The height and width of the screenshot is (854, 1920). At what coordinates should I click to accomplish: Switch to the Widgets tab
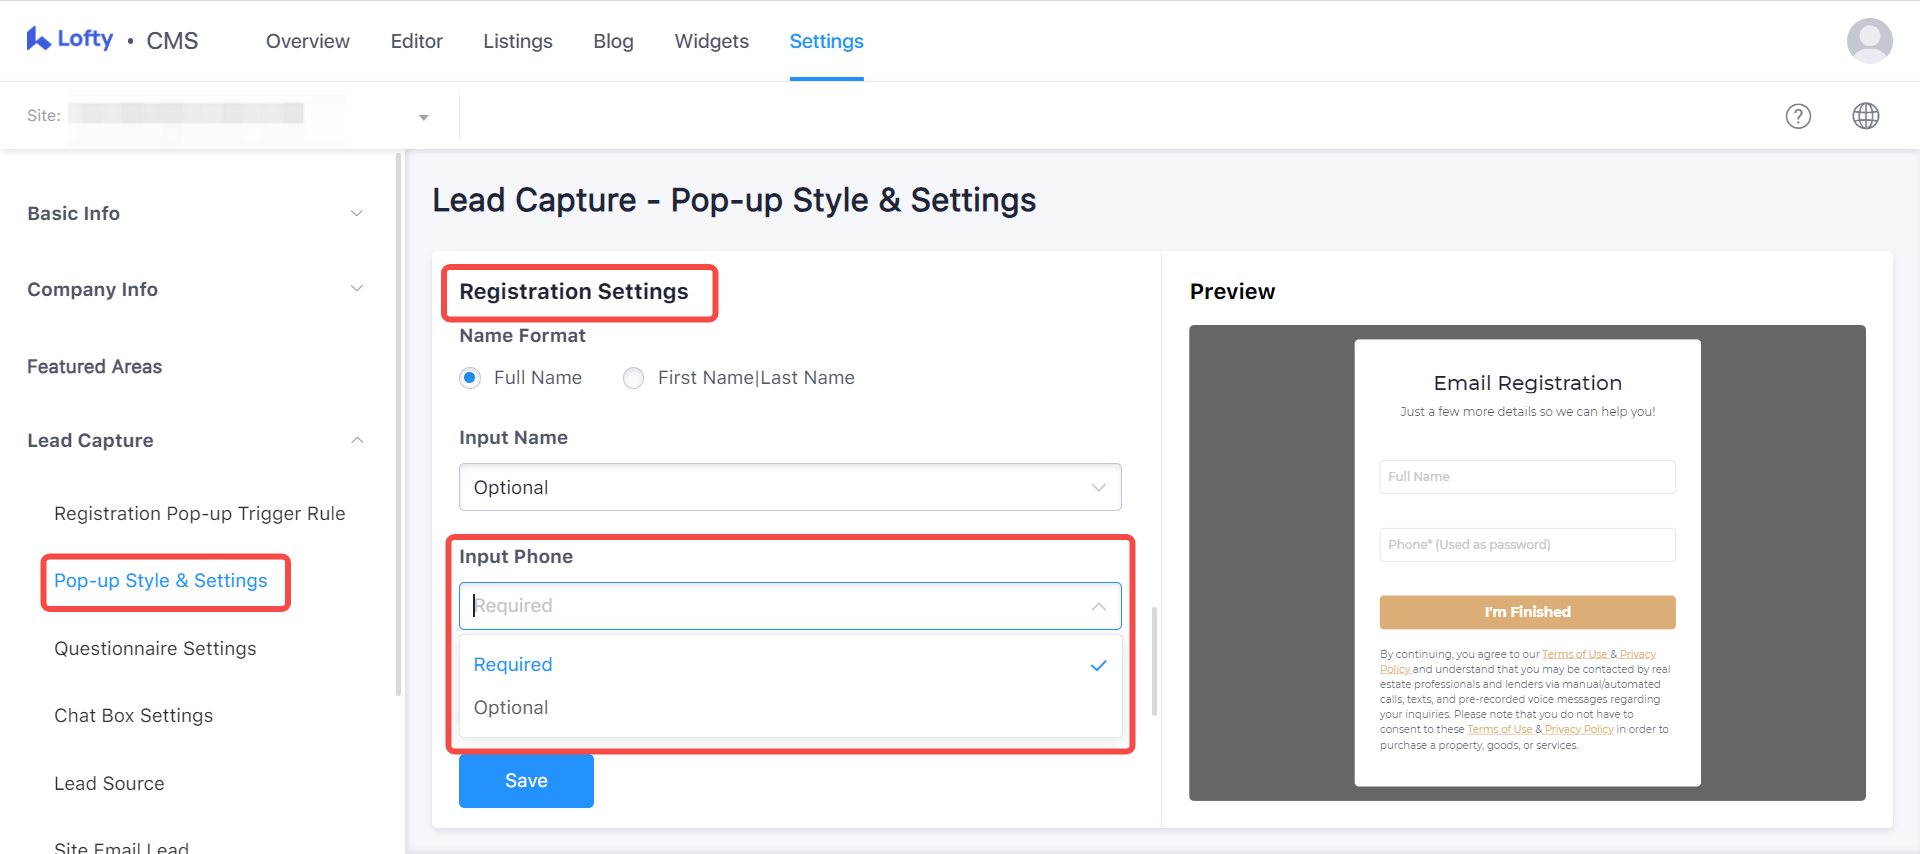pos(711,41)
